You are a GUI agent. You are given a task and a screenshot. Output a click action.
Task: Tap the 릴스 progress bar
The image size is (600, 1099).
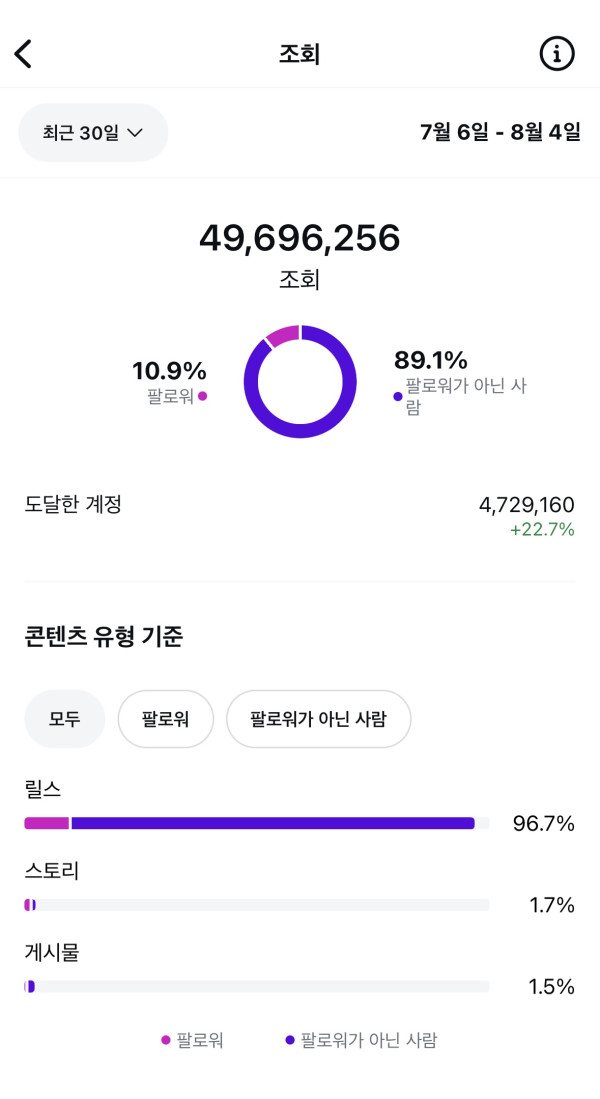256,823
